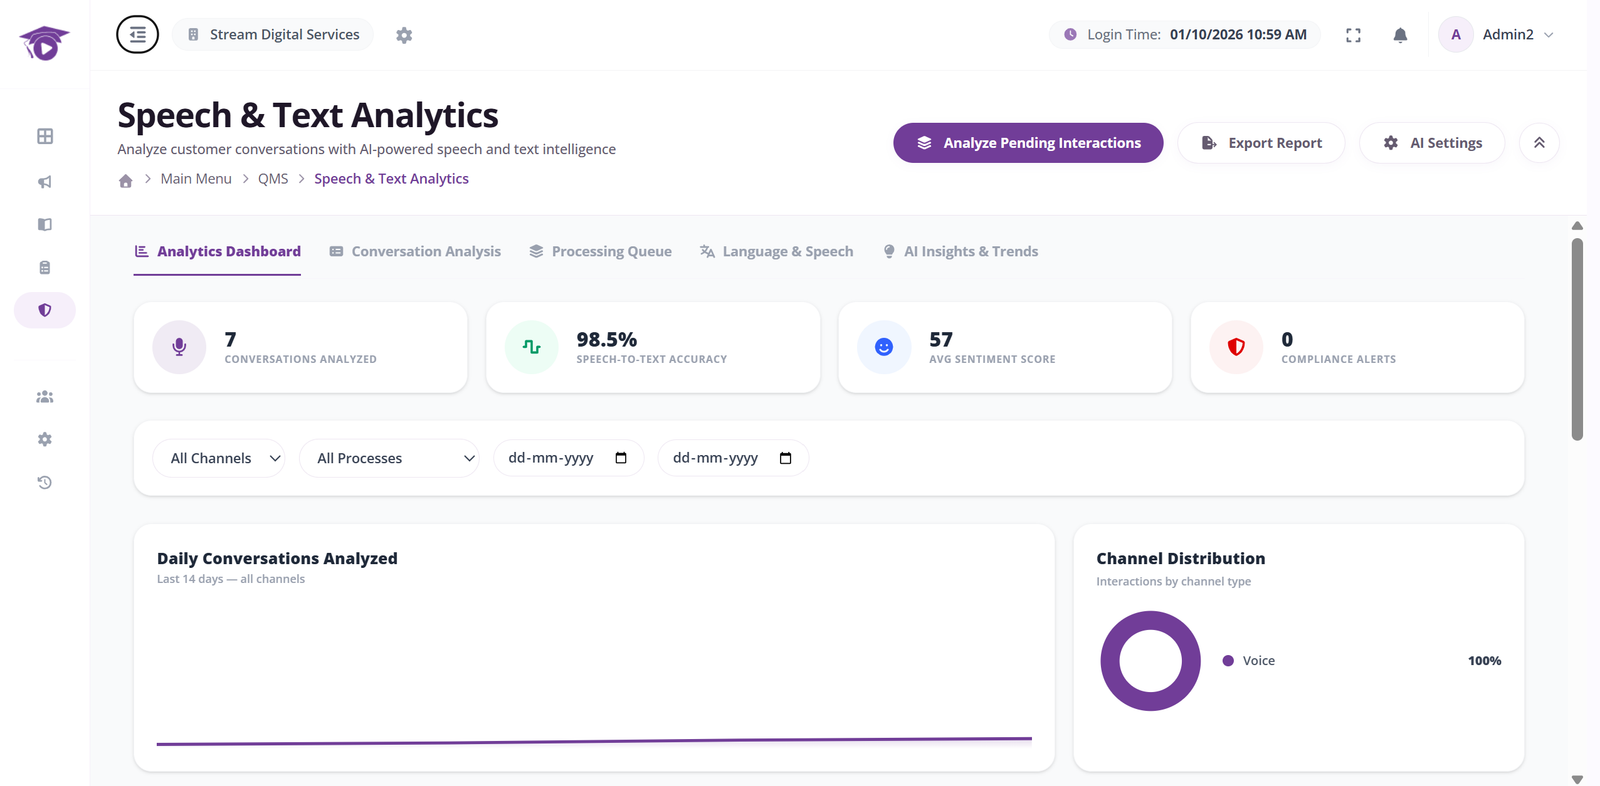Select the shield icon in sidebar
The width and height of the screenshot is (1600, 786).
[x=45, y=310]
